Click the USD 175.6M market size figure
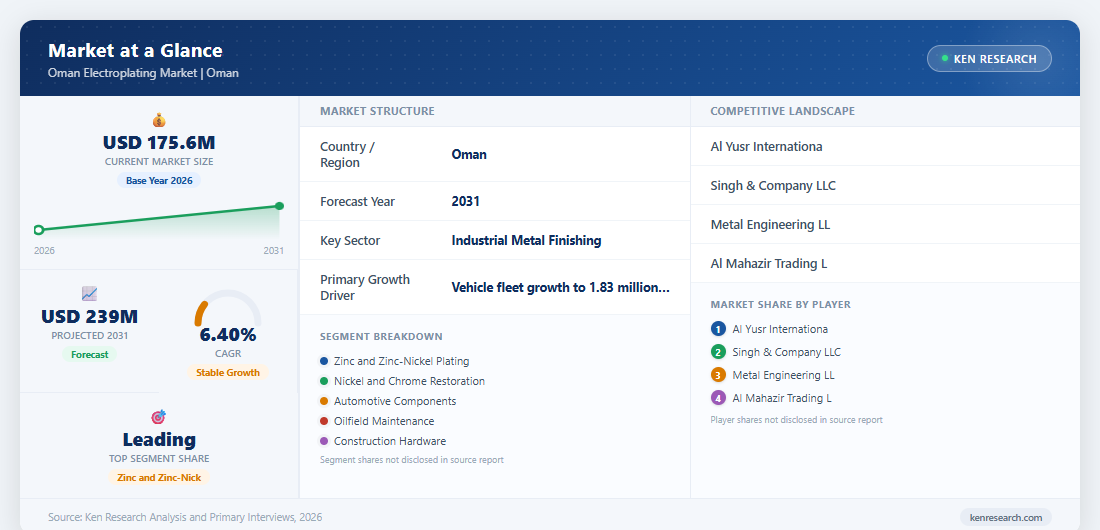Image resolution: width=1100 pixels, height=530 pixels. (x=159, y=143)
